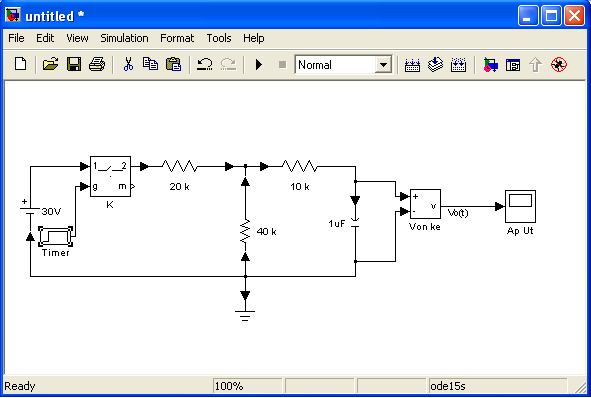Click the New model icon
This screenshot has height=398, width=591.
tap(20, 64)
